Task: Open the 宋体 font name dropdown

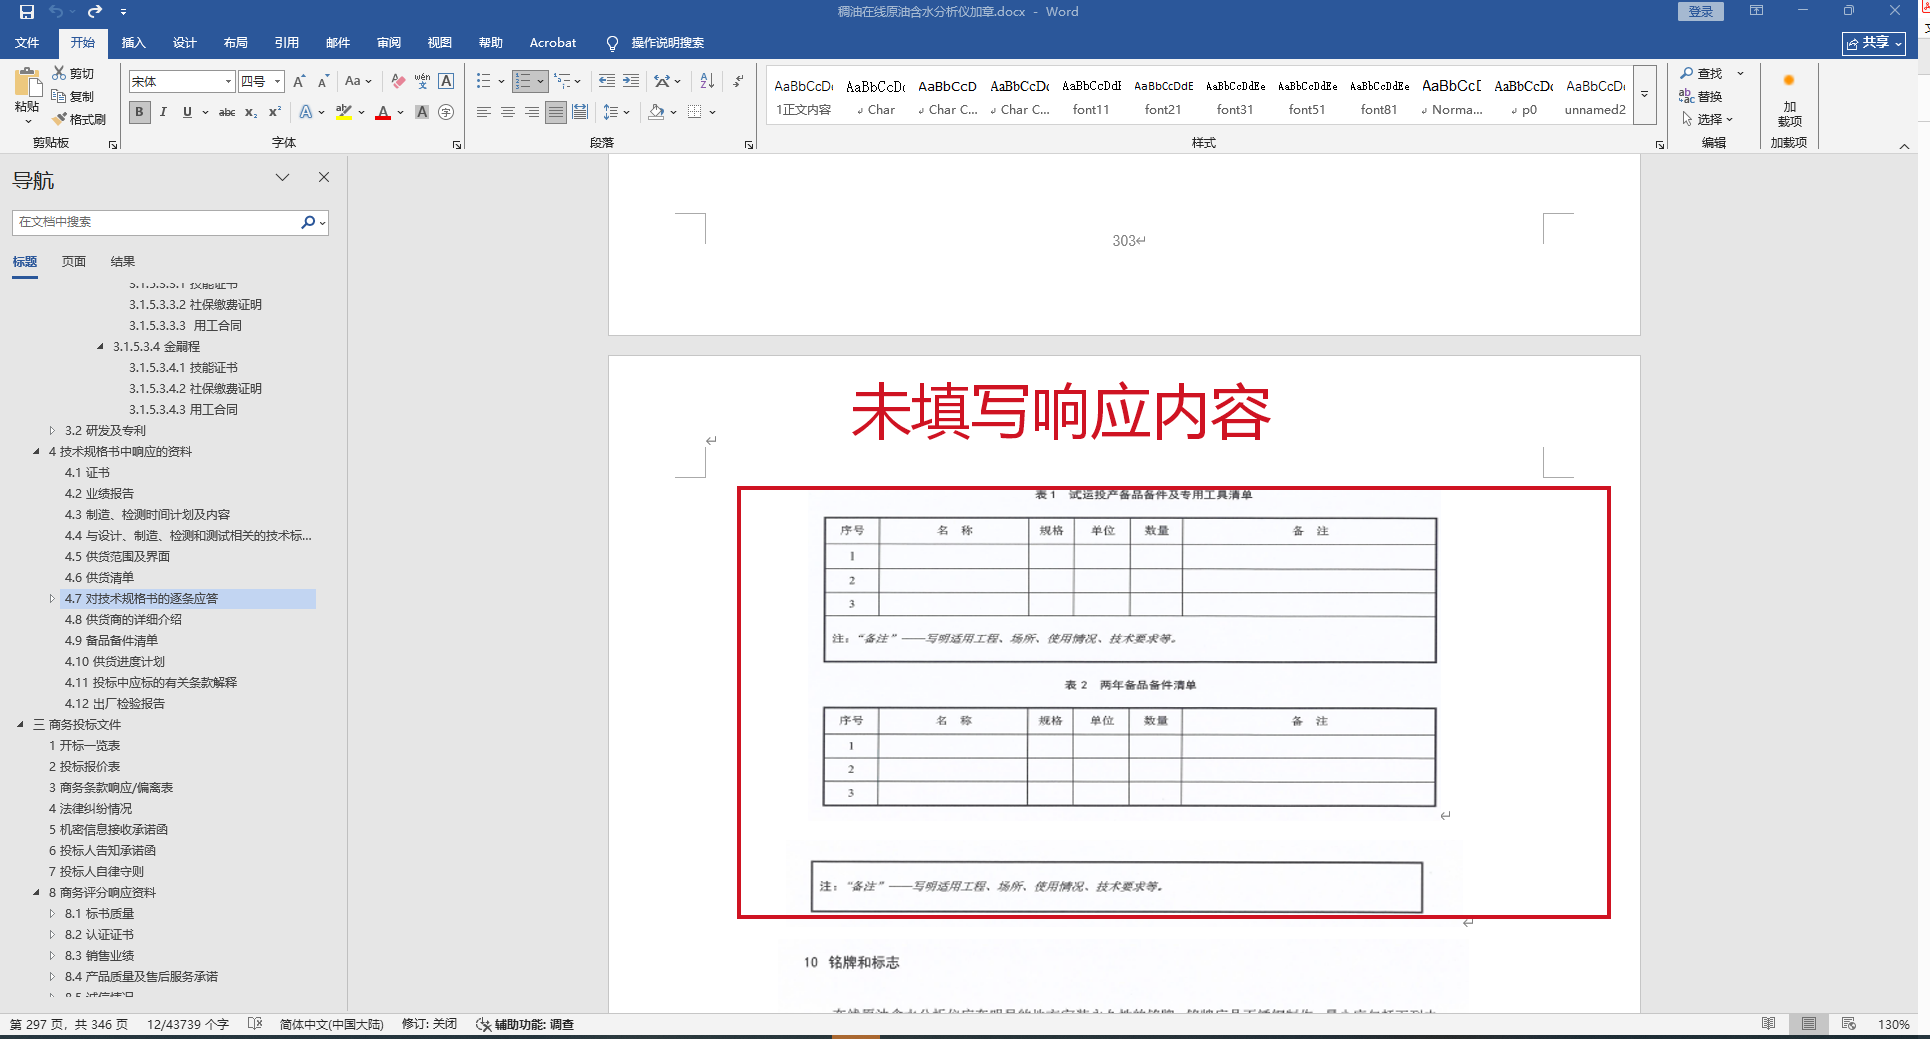Action: pos(228,82)
